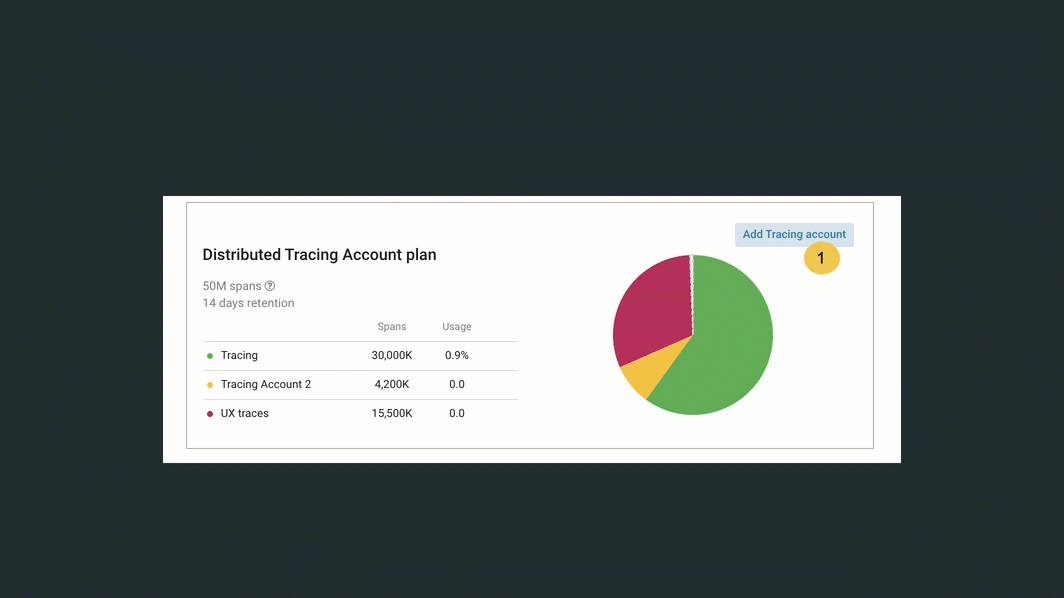This screenshot has width=1064, height=598.
Task: Select the maroon UX traces pie slice
Action: pos(655,300)
